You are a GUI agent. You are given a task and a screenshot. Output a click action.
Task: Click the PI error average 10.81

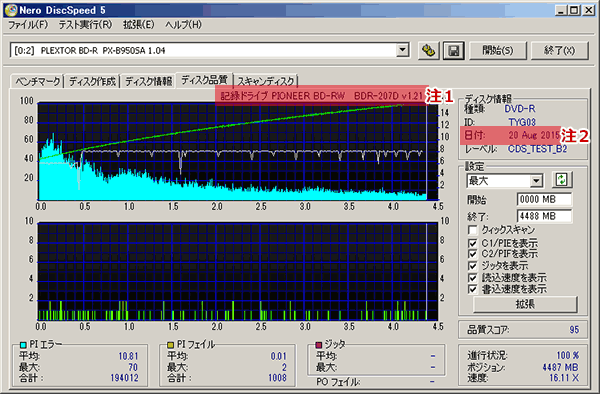tap(128, 356)
